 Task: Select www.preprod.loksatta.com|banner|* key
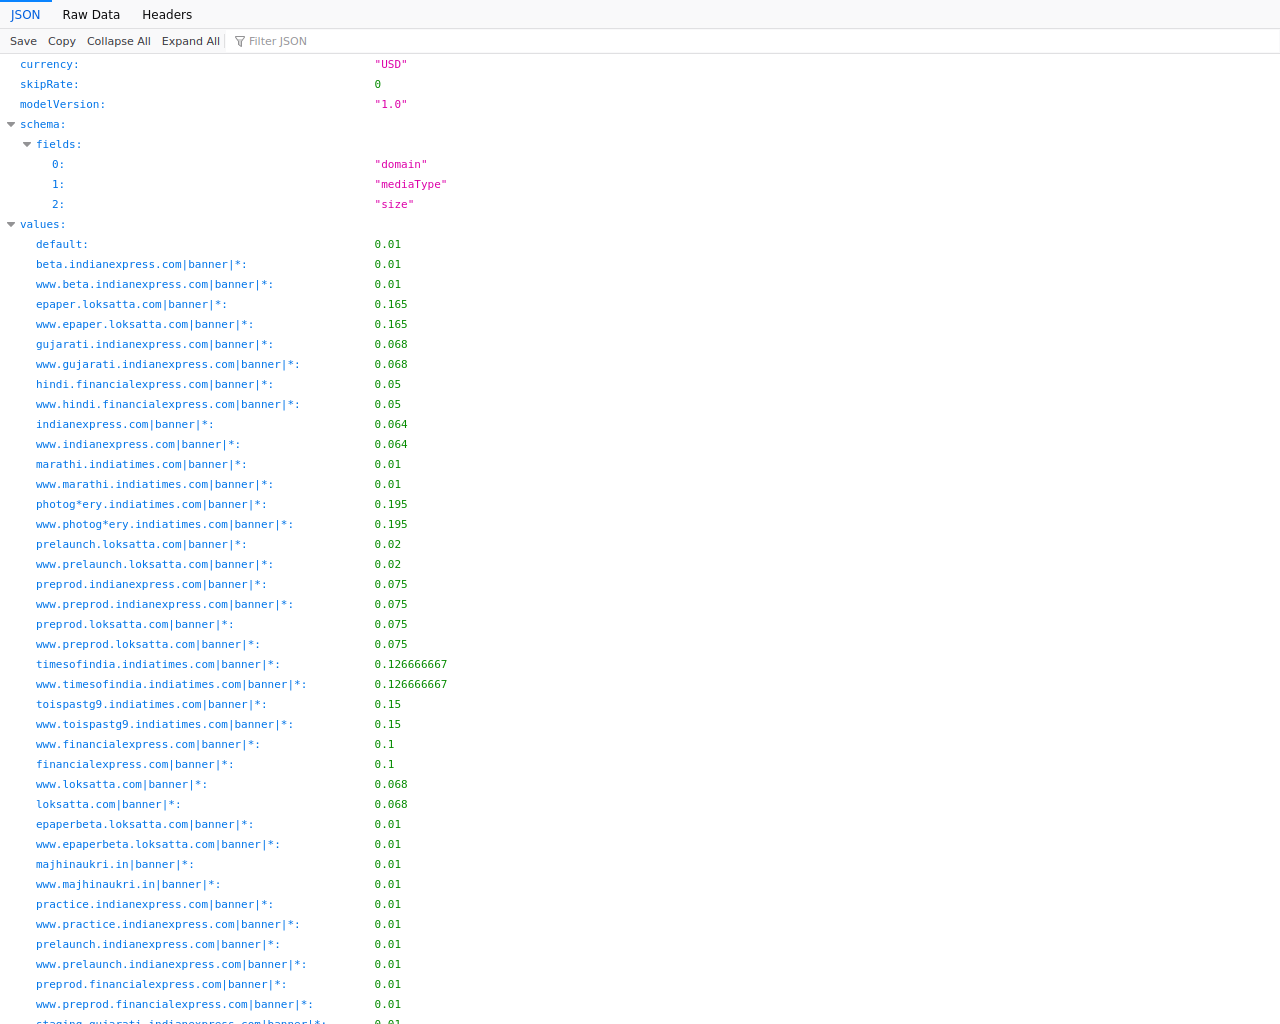[x=148, y=644]
